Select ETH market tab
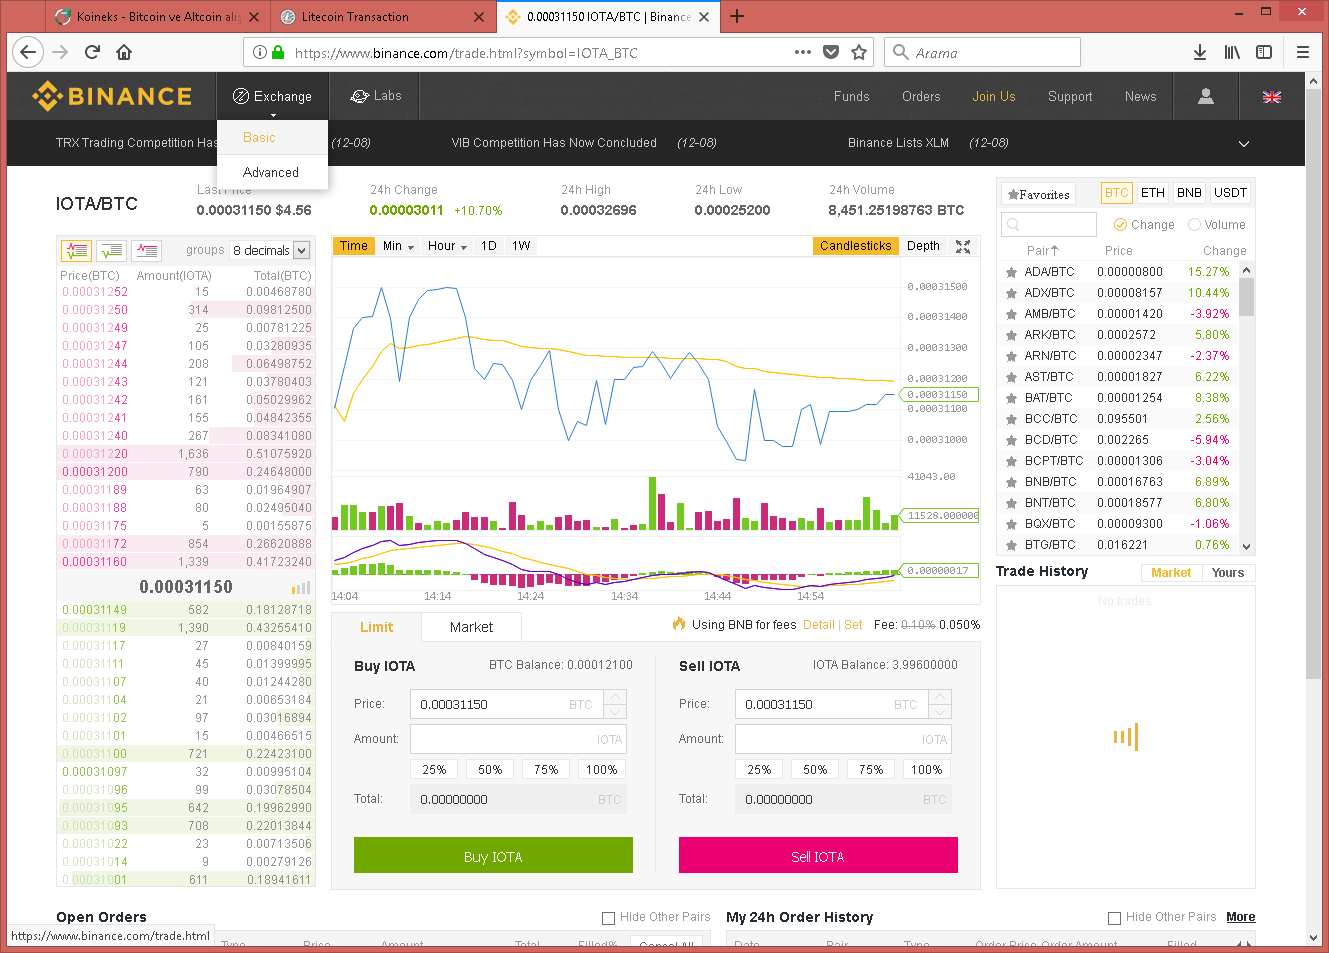The width and height of the screenshot is (1329, 953). tap(1153, 193)
